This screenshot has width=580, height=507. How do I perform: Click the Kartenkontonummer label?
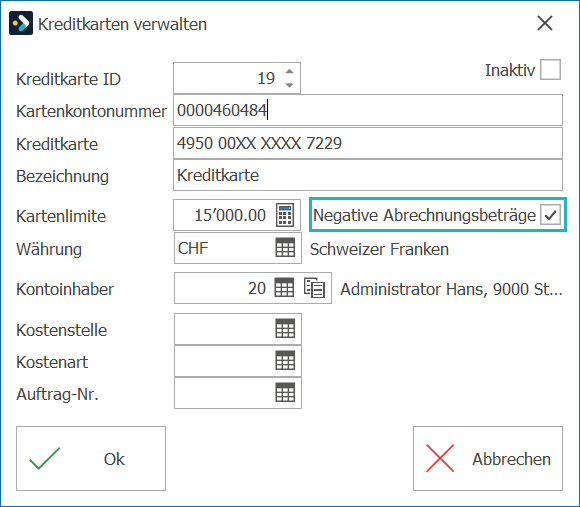91,111
